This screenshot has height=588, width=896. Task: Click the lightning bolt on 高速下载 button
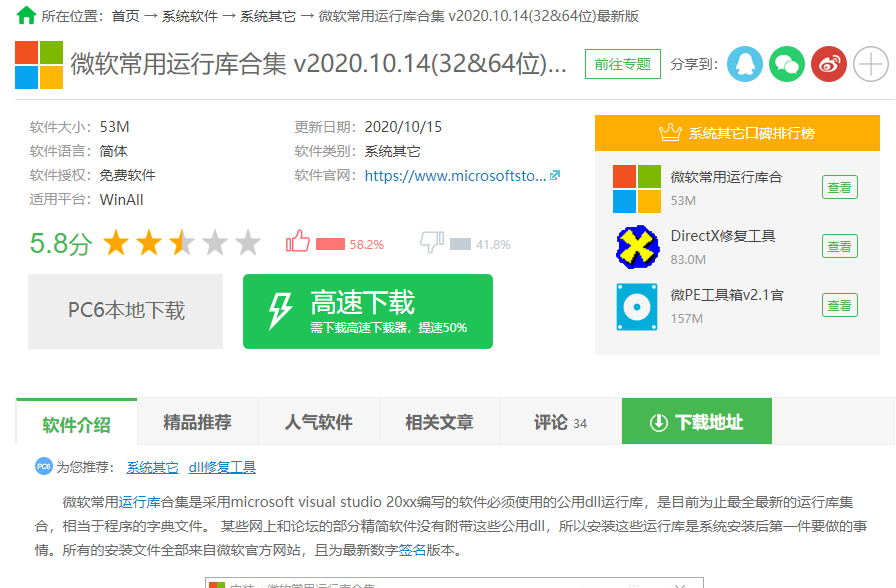click(x=280, y=311)
